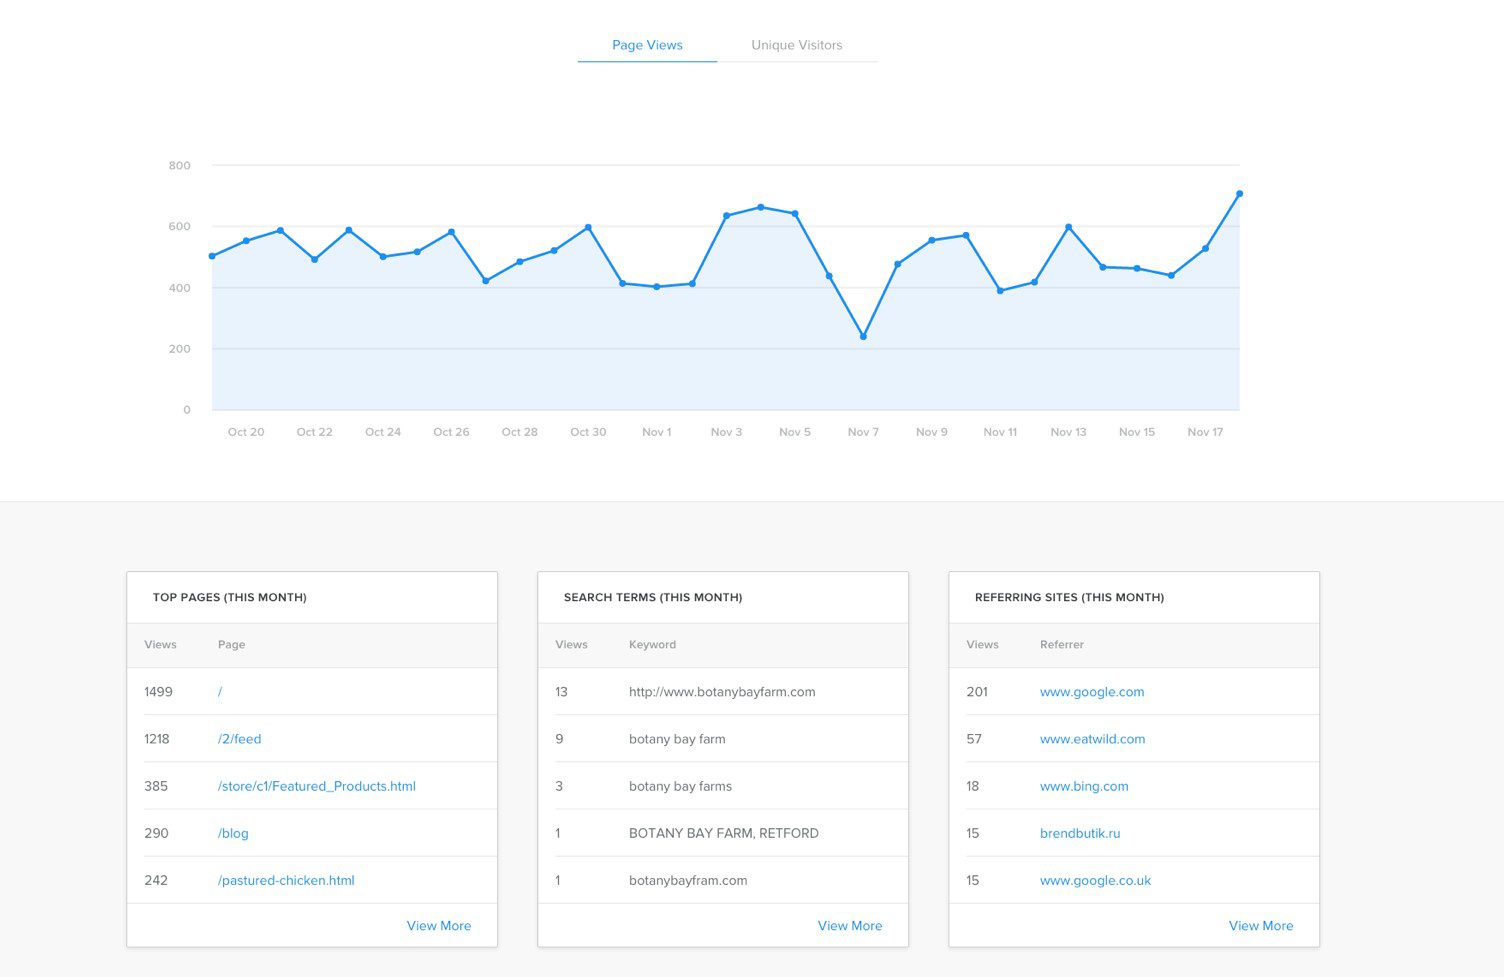The width and height of the screenshot is (1504, 977).
Task: Switch to the Unique Visitors tab
Action: 797,45
